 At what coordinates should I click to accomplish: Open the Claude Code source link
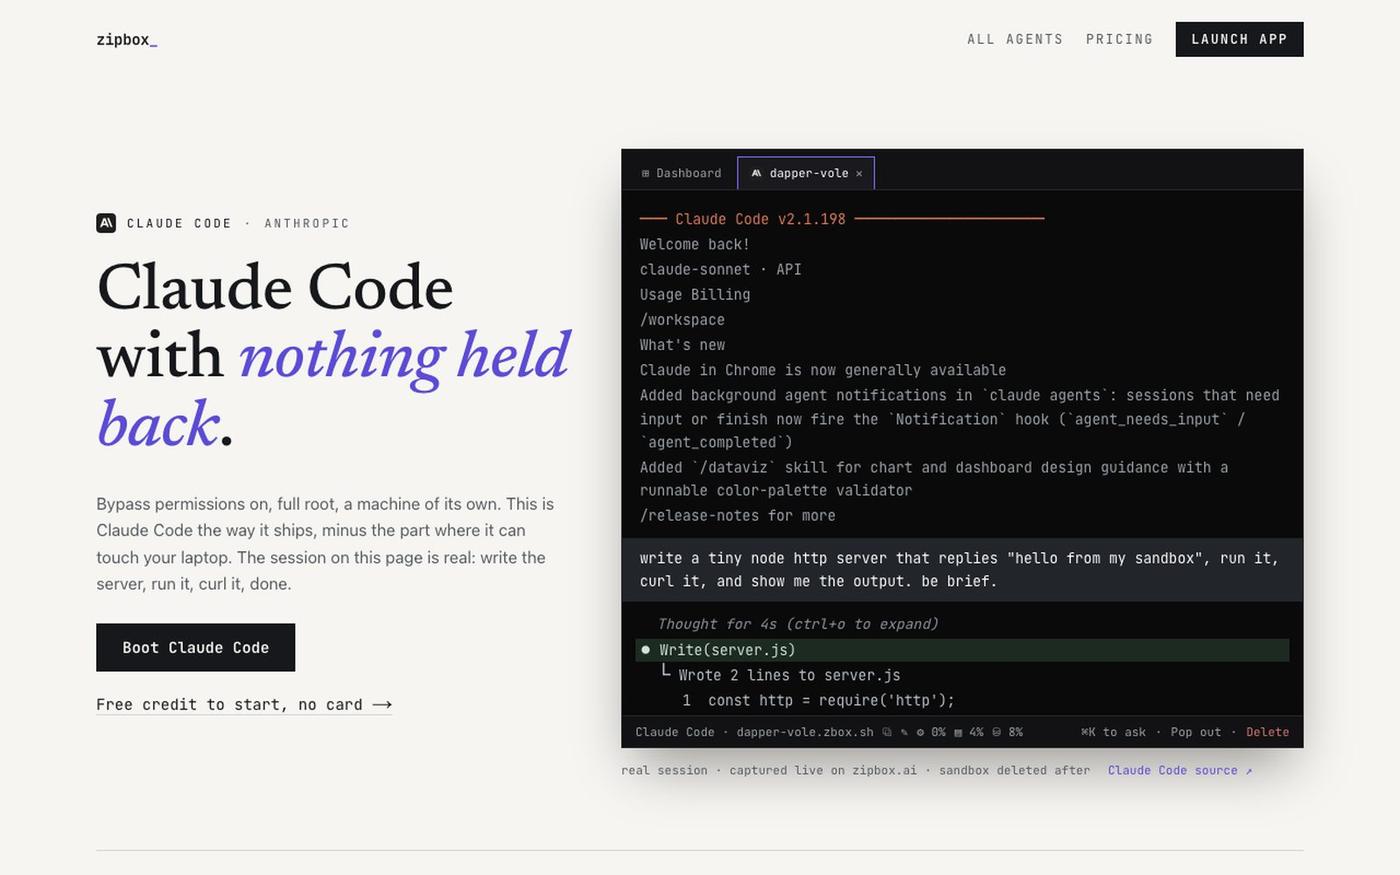click(x=1180, y=770)
